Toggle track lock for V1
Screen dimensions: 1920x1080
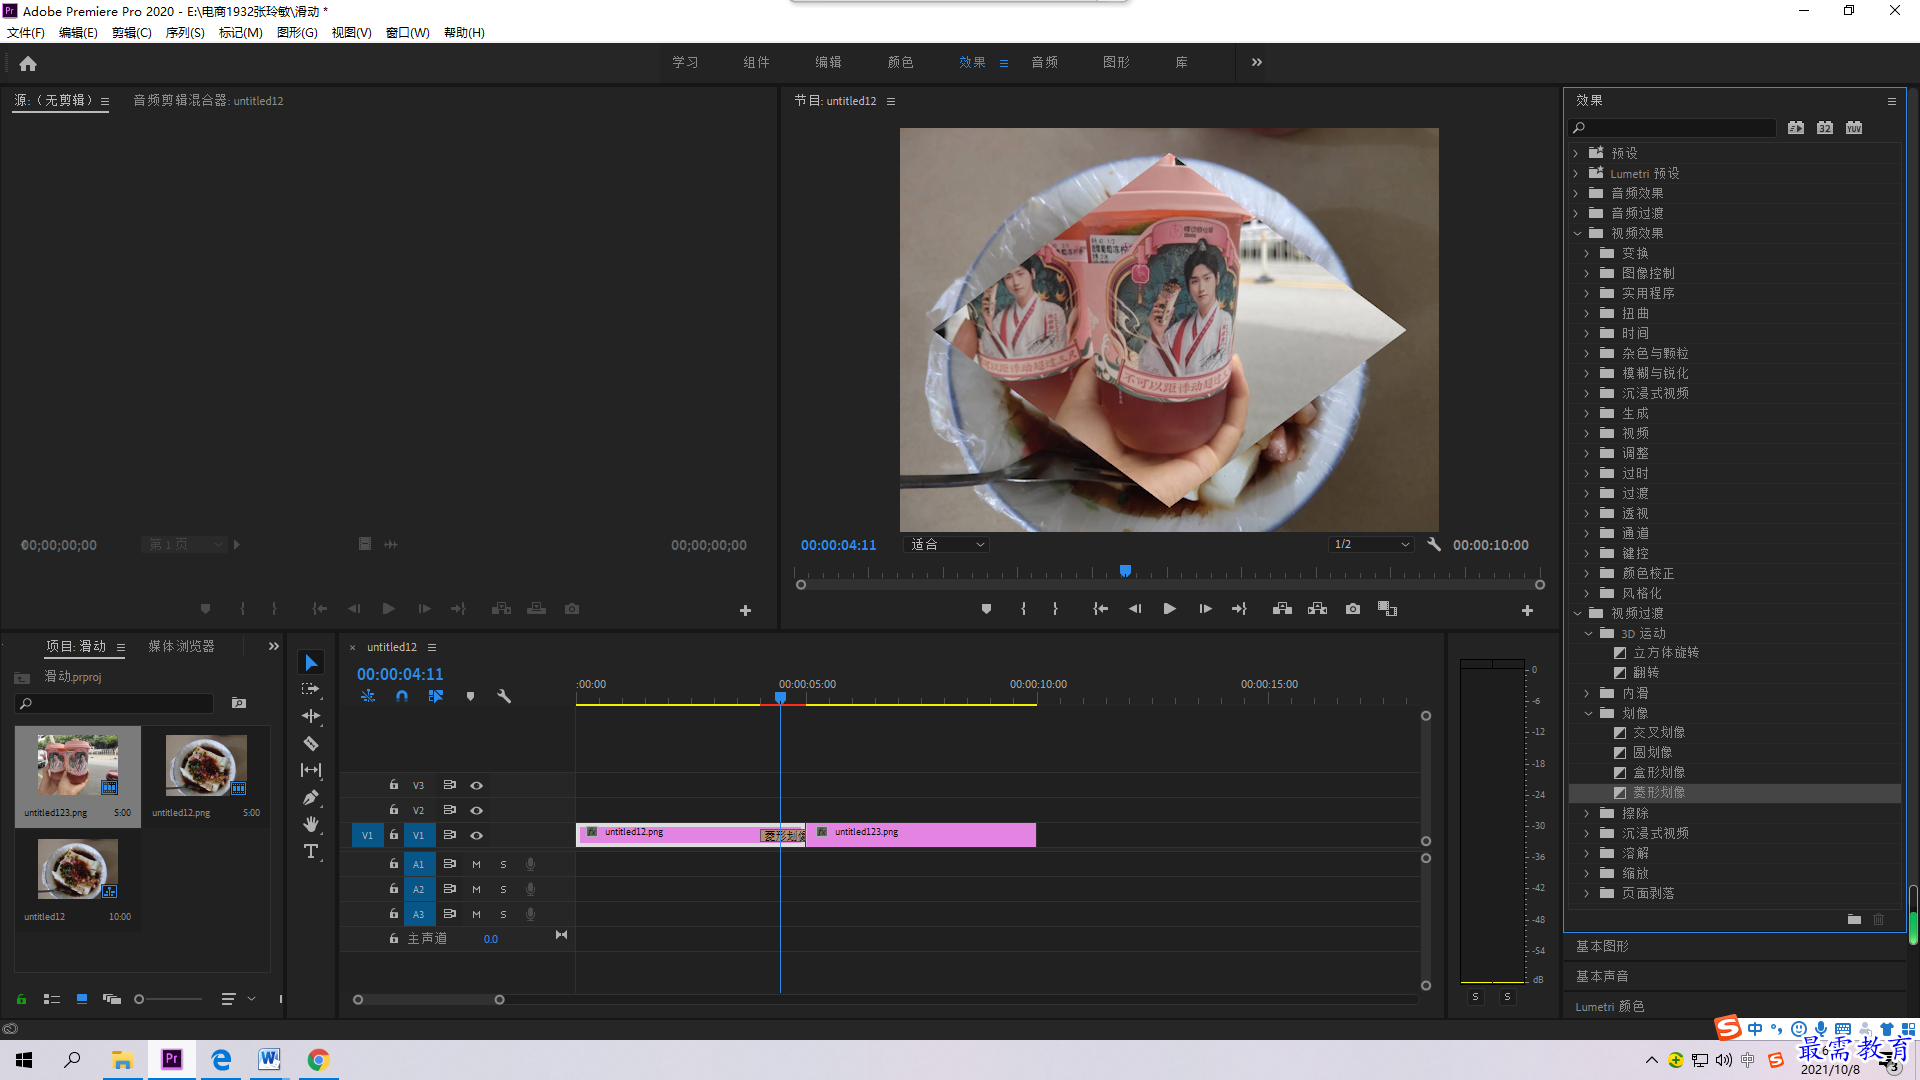click(x=394, y=835)
